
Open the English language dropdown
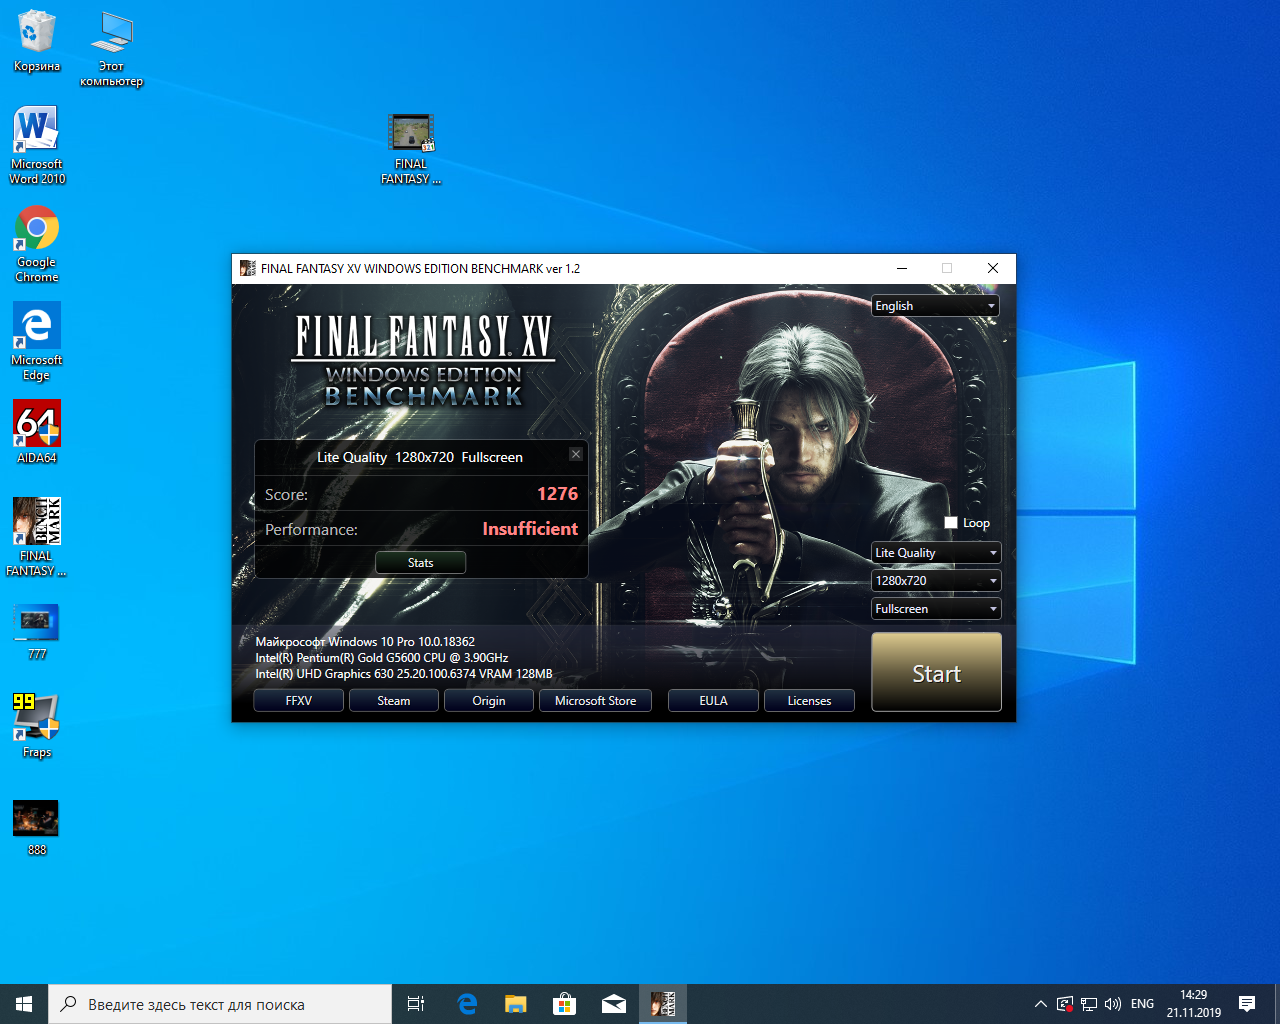point(935,306)
